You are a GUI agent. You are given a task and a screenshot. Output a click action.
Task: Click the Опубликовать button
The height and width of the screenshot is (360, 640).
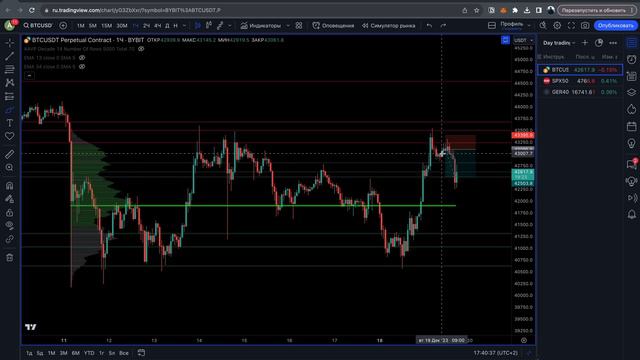616,25
